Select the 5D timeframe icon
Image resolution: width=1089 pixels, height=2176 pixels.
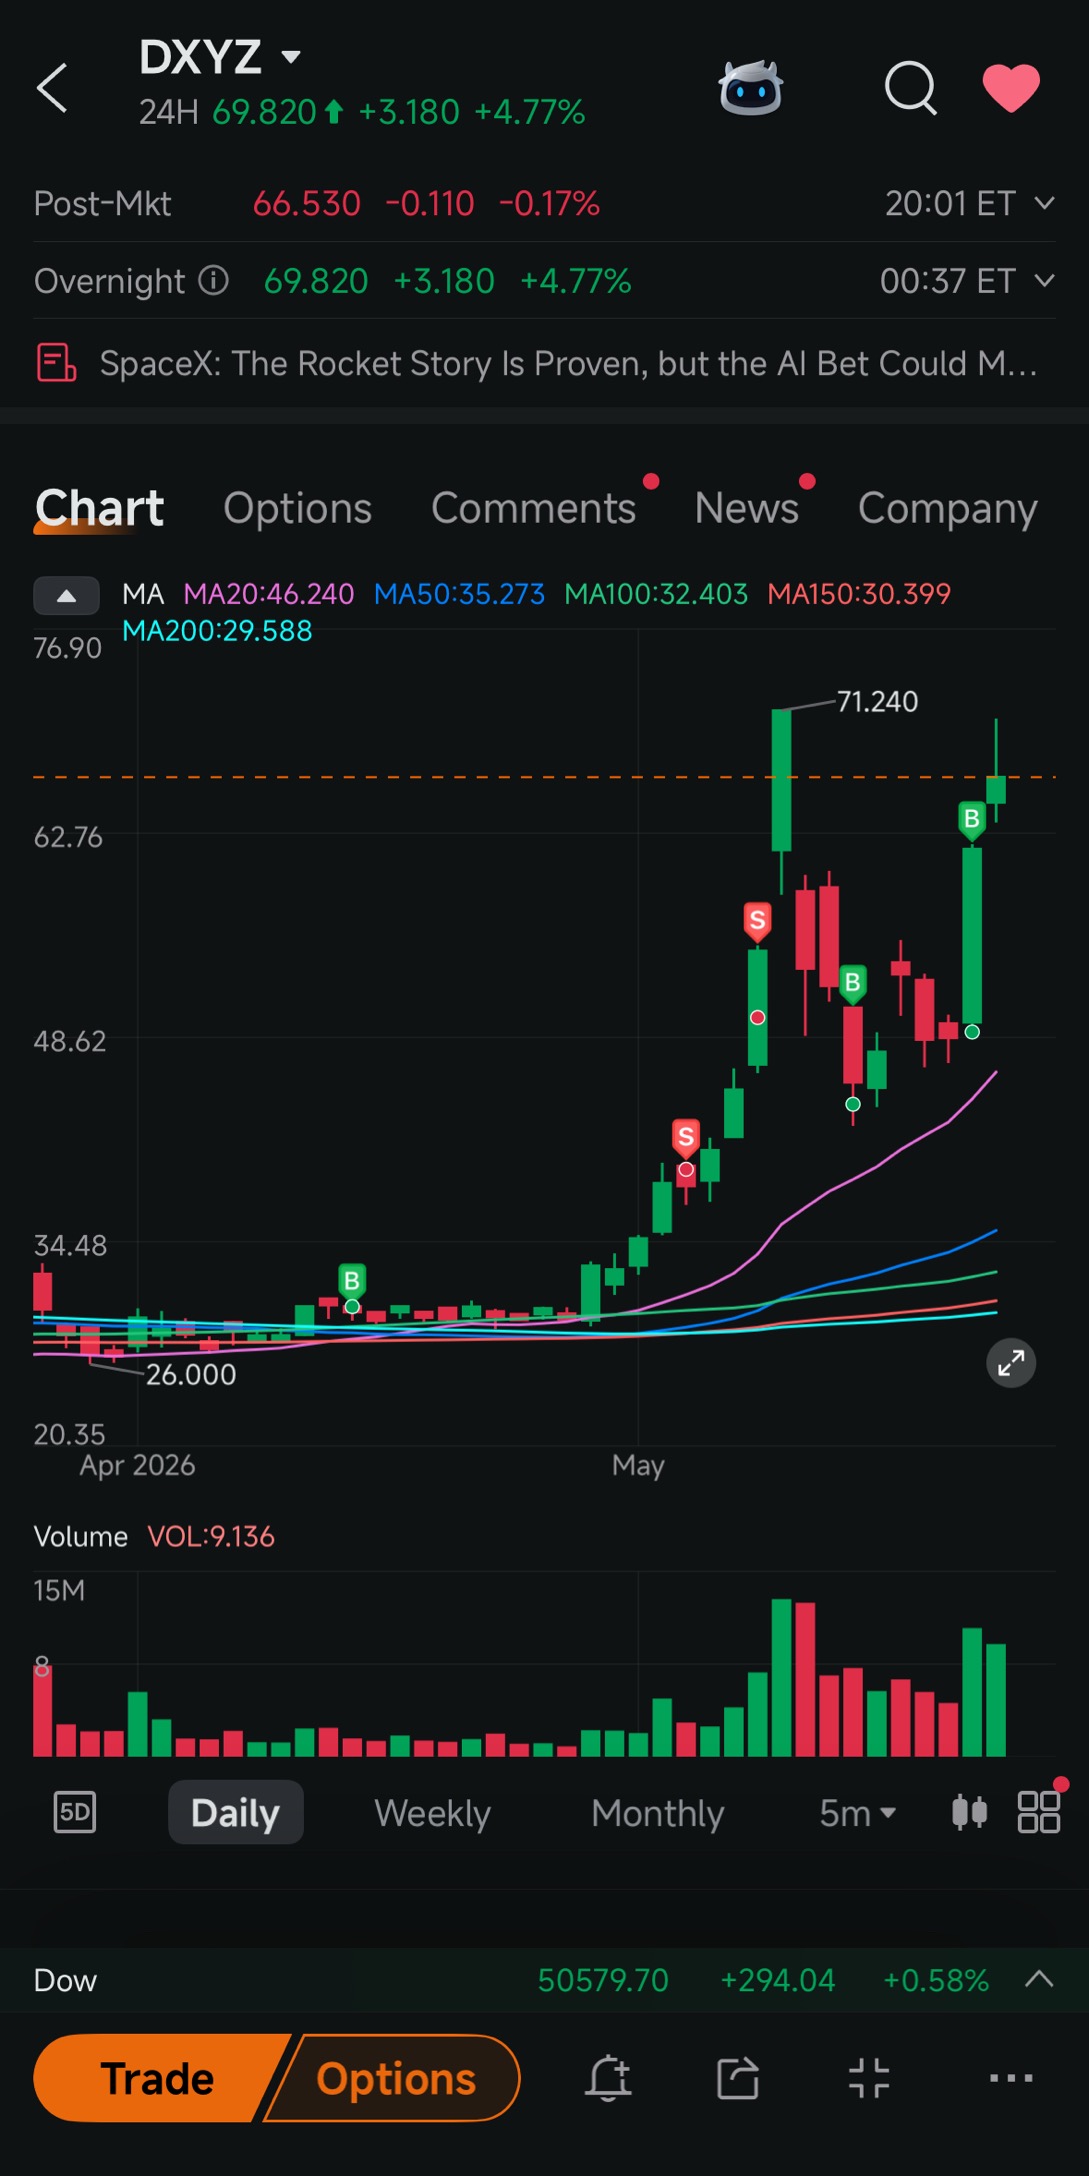(75, 1812)
